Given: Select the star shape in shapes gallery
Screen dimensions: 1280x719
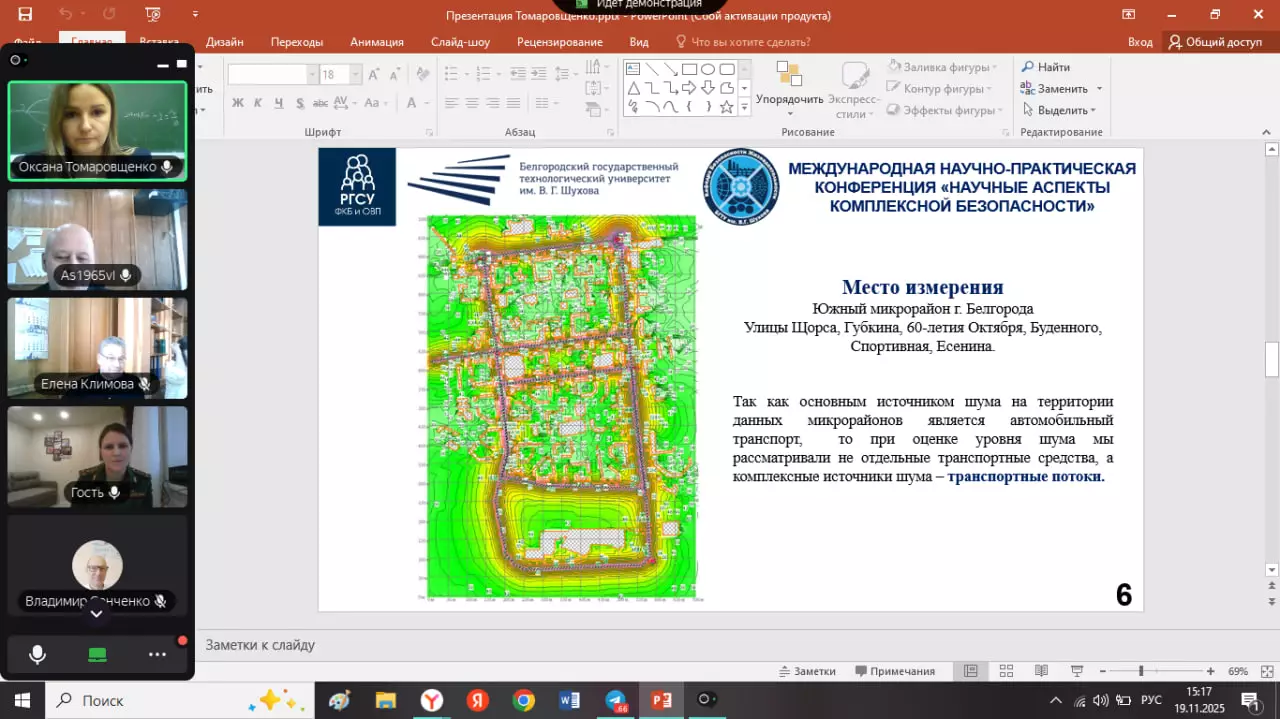Looking at the screenshot, I should tap(727, 107).
